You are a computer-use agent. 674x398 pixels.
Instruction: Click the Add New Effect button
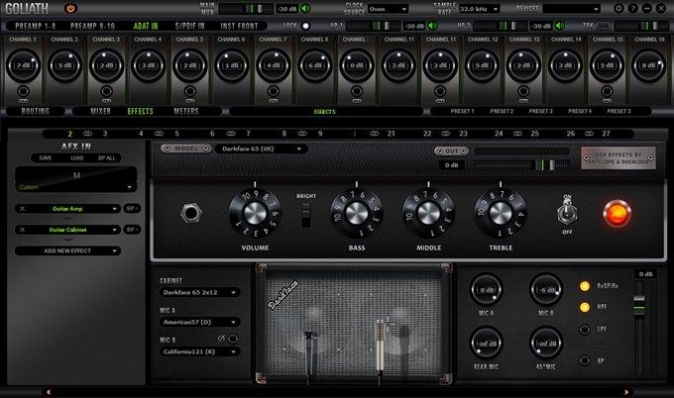[x=68, y=251]
